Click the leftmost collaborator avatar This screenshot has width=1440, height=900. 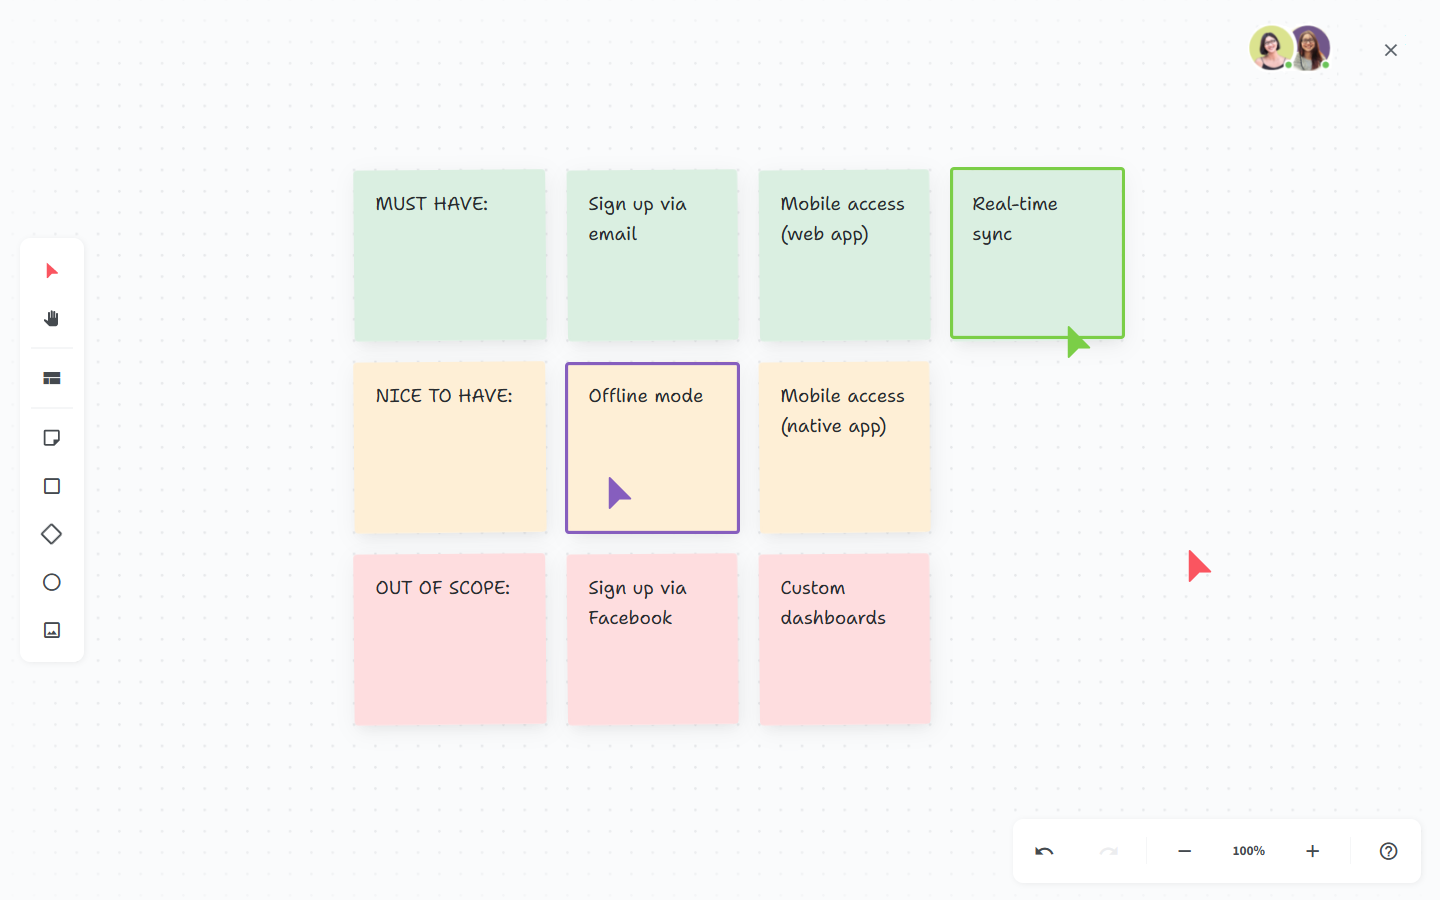[1271, 47]
